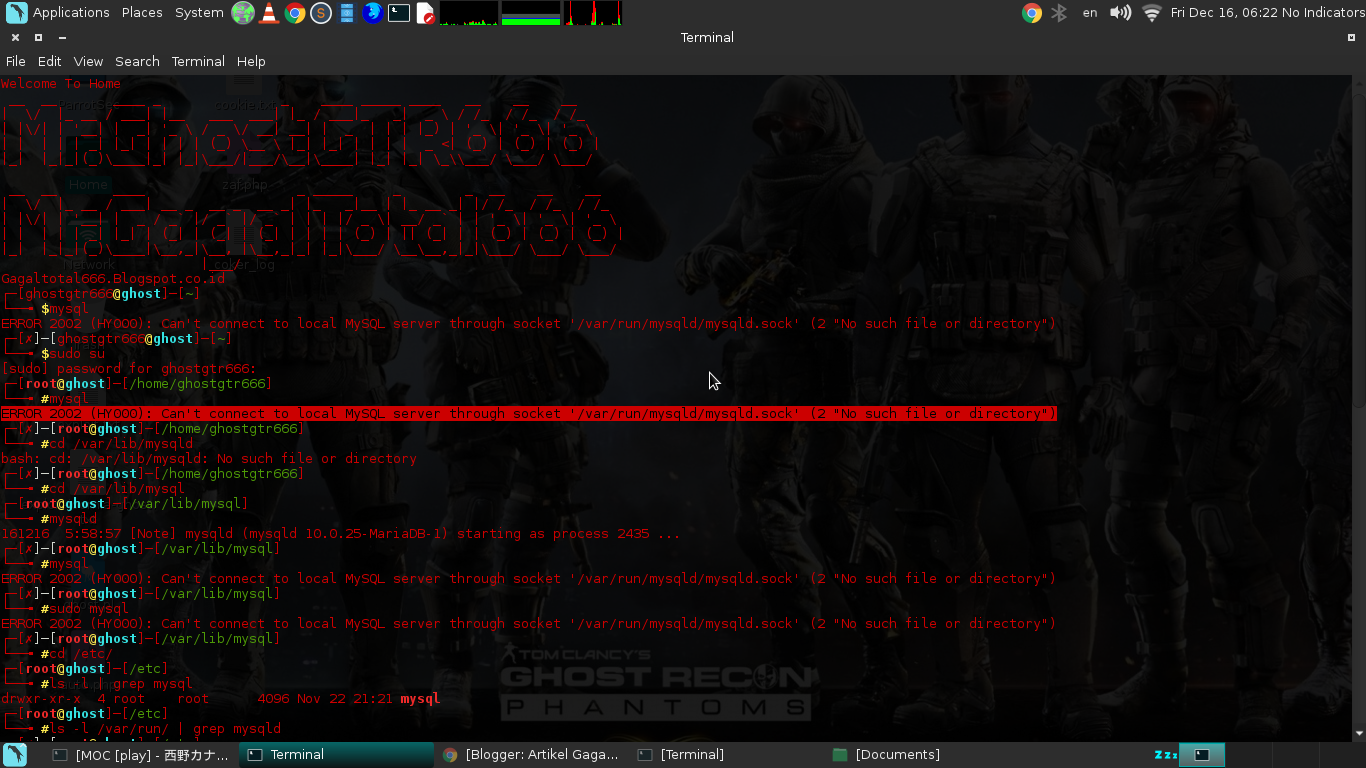Open the Wi-Fi network indicator
Screen dimensions: 1366x768
point(1152,13)
